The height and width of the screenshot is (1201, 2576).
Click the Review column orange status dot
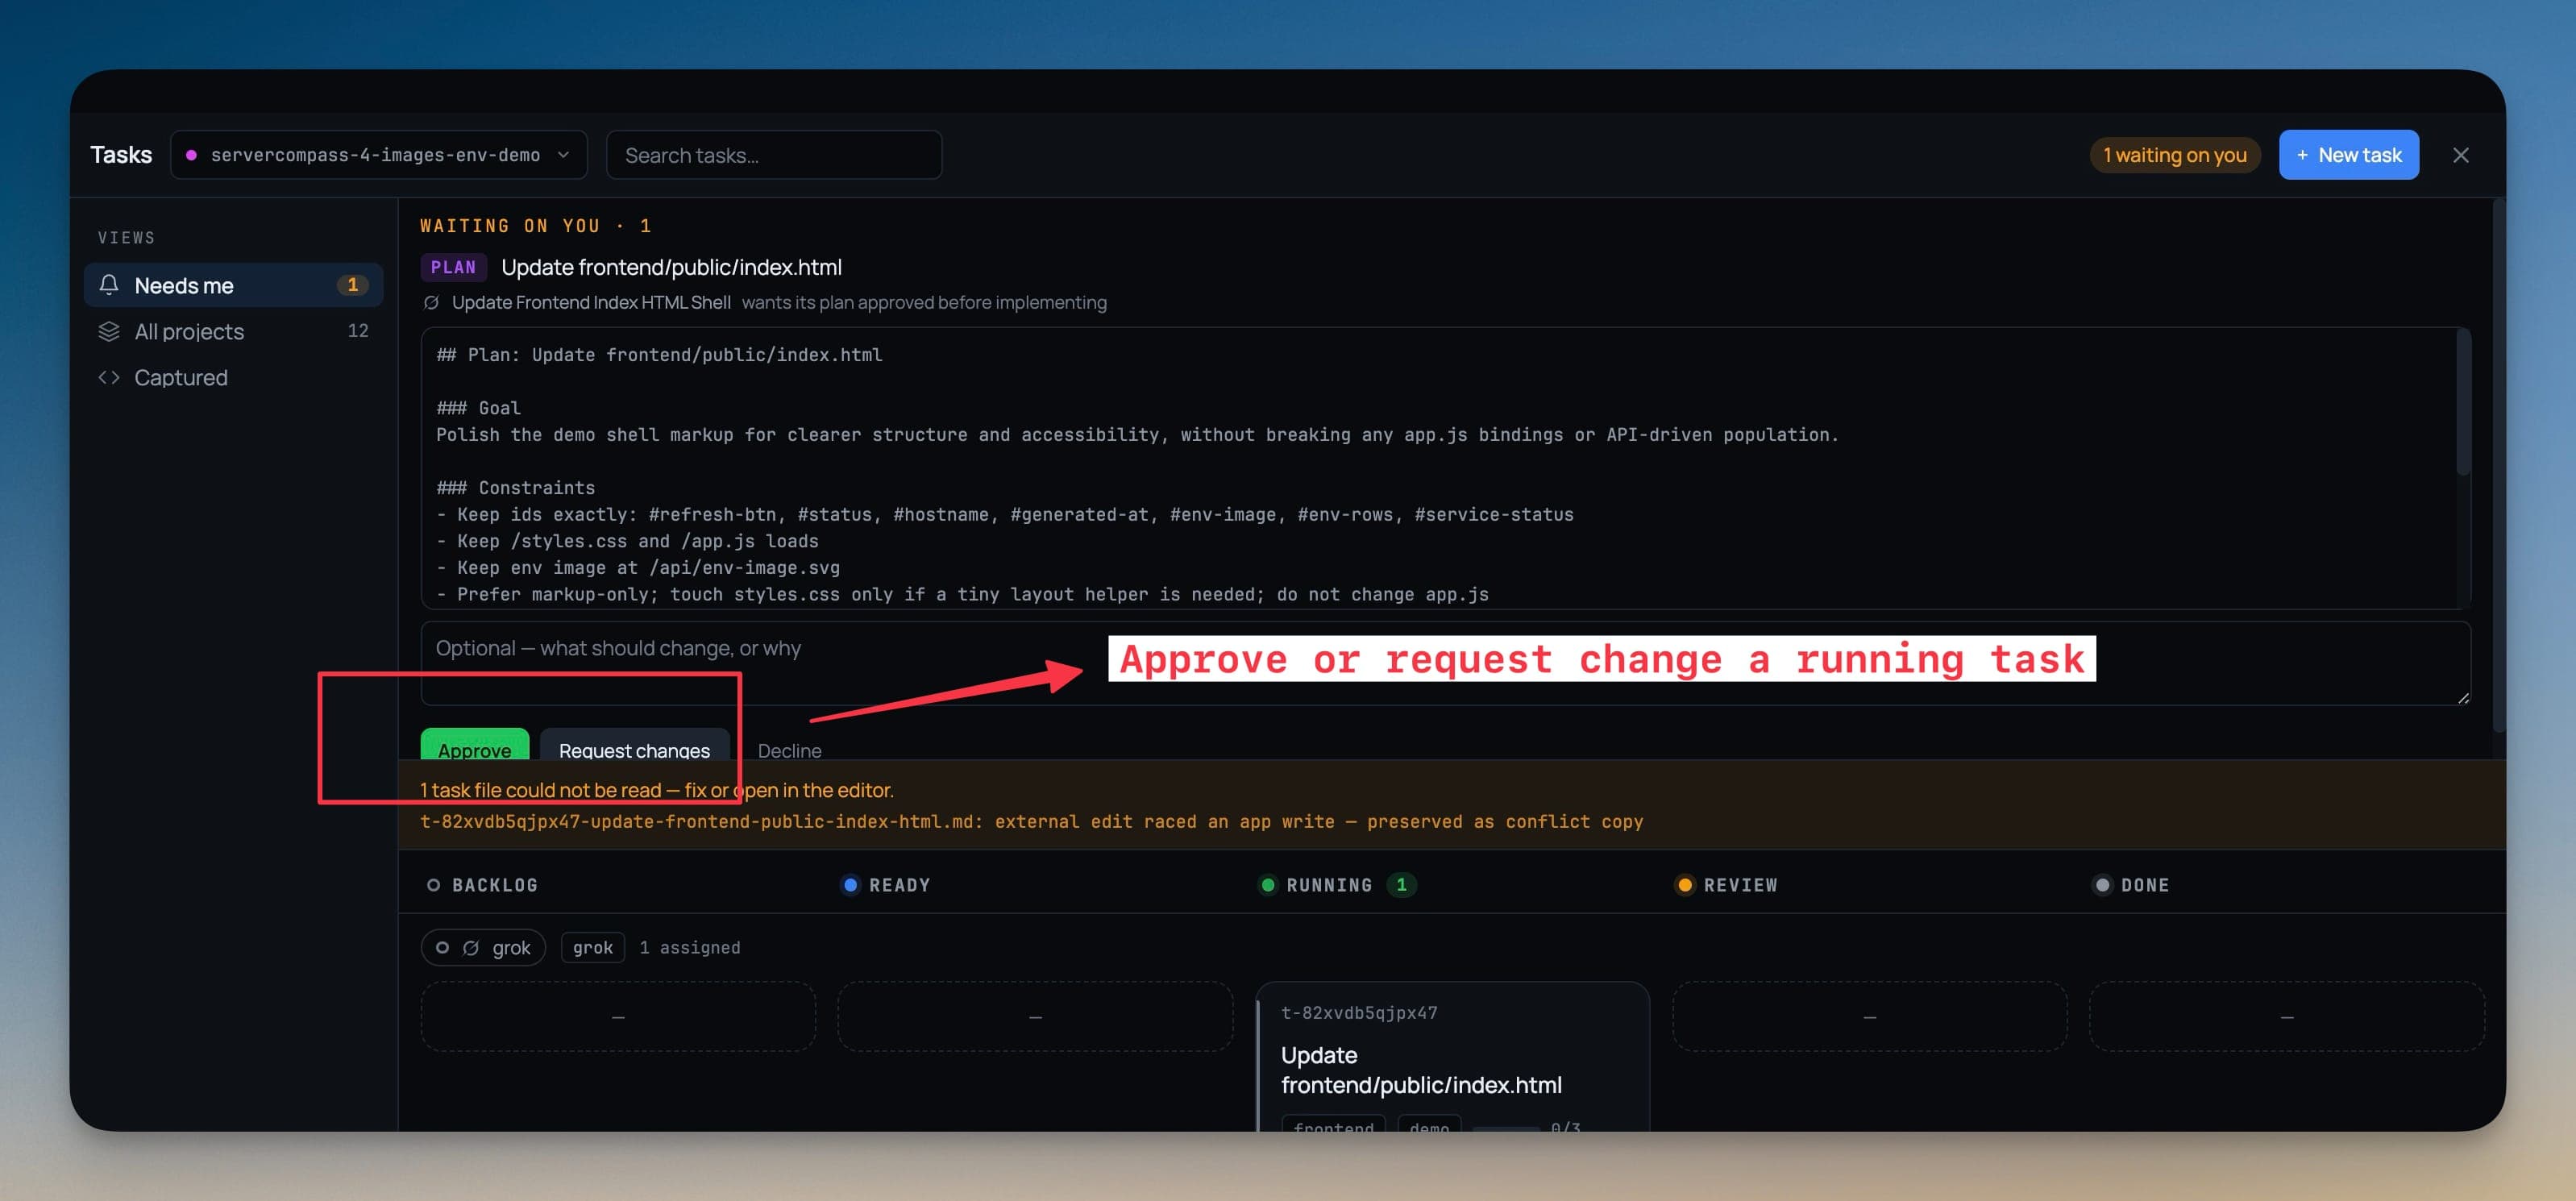tap(1685, 884)
